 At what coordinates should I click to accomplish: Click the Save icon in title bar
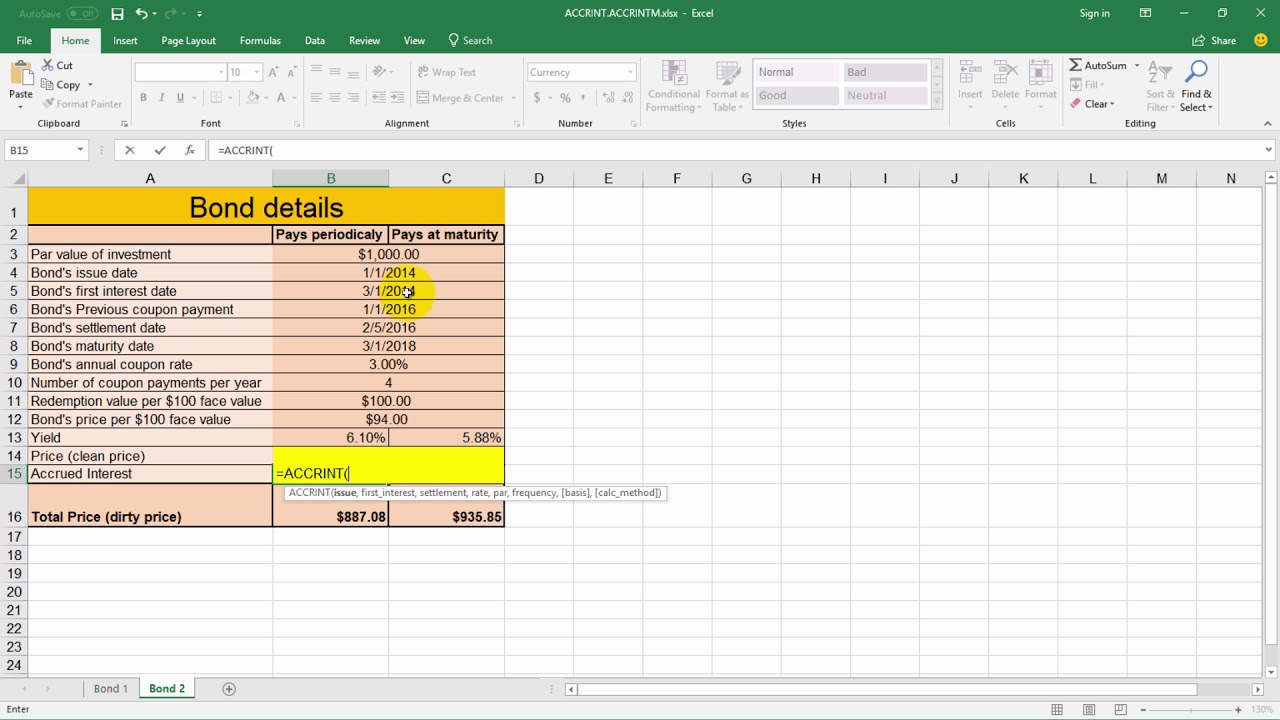coord(117,14)
